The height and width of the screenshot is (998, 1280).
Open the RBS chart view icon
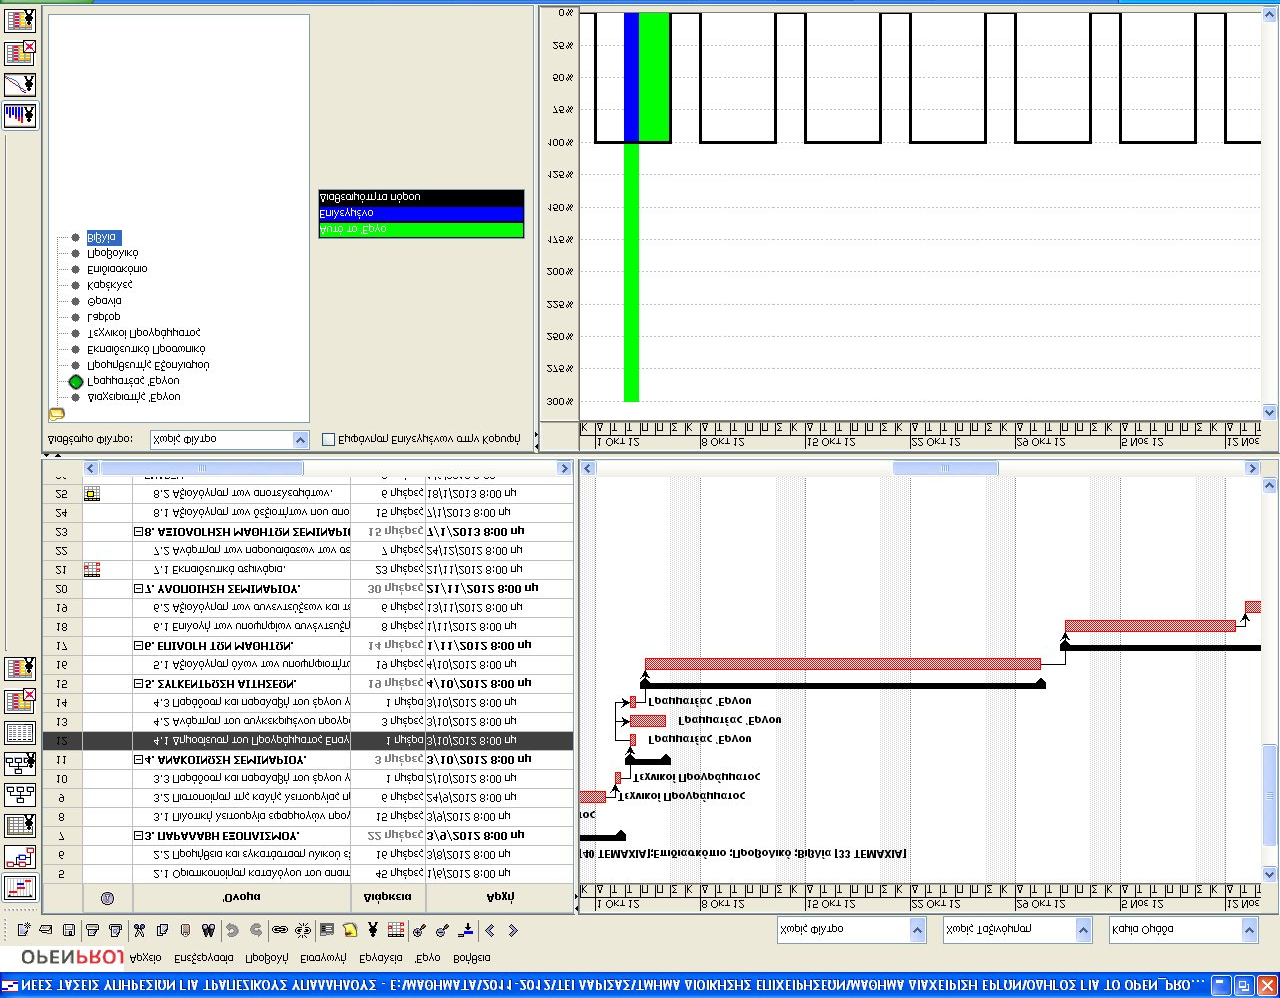tap(20, 764)
